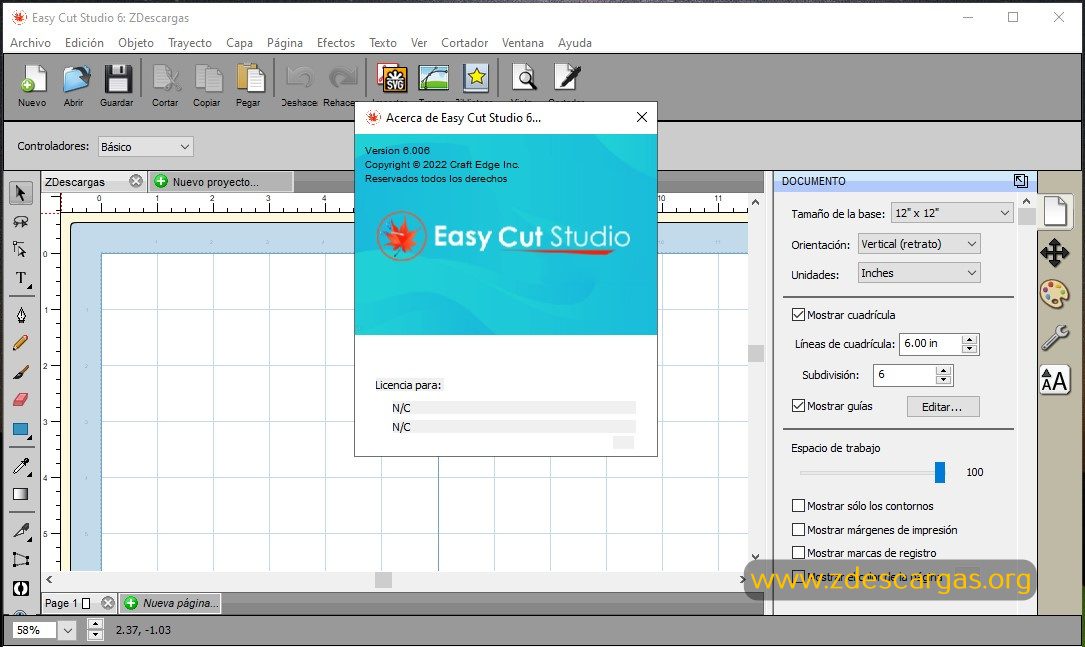This screenshot has height=647, width=1085.
Task: Select the lasso tool
Action: [21, 221]
